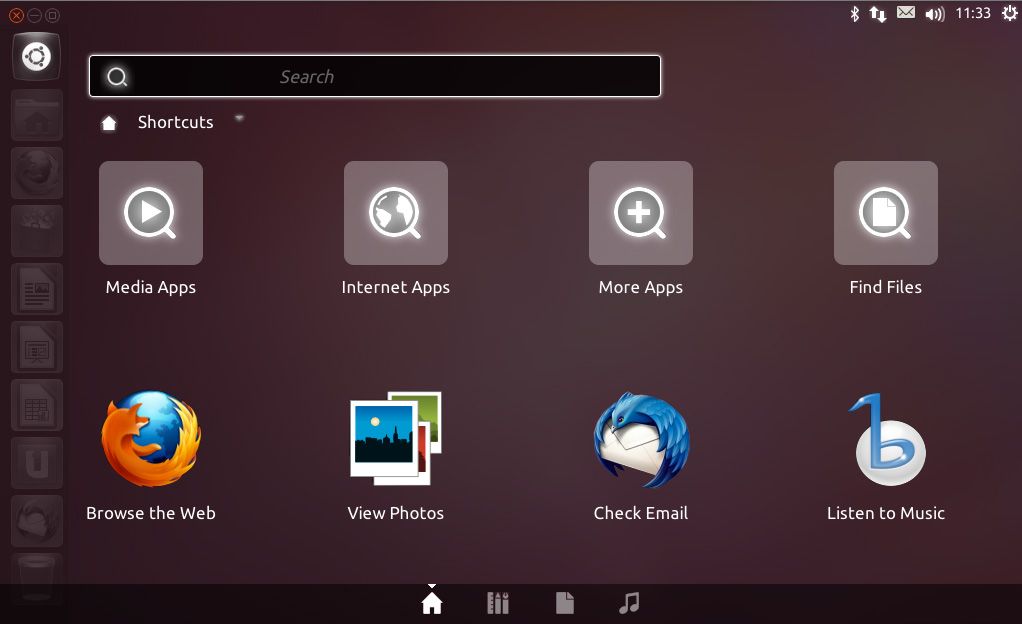Open LibreOffice Impress launcher icon
The height and width of the screenshot is (624, 1022).
pos(36,347)
